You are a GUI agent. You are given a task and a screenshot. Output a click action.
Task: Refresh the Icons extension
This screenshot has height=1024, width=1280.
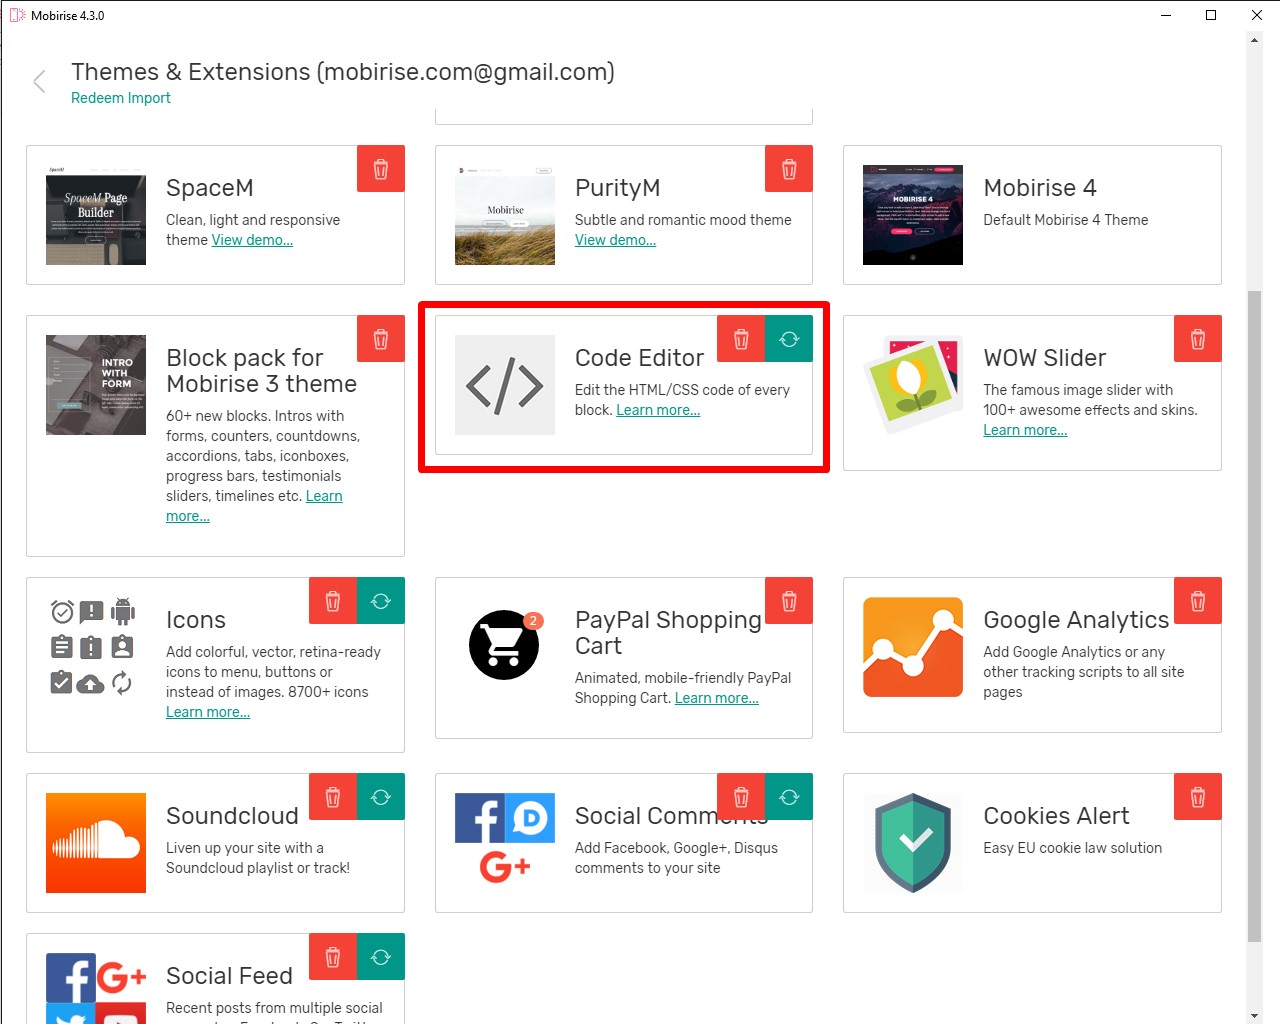pyautogui.click(x=381, y=601)
